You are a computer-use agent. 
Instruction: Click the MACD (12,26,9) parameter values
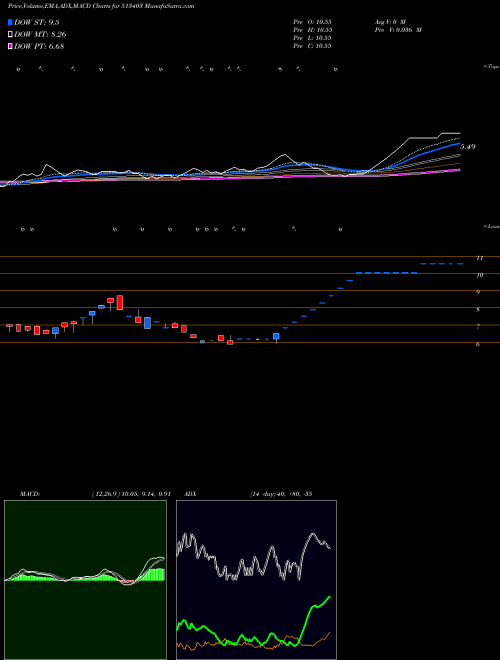(x=130, y=494)
